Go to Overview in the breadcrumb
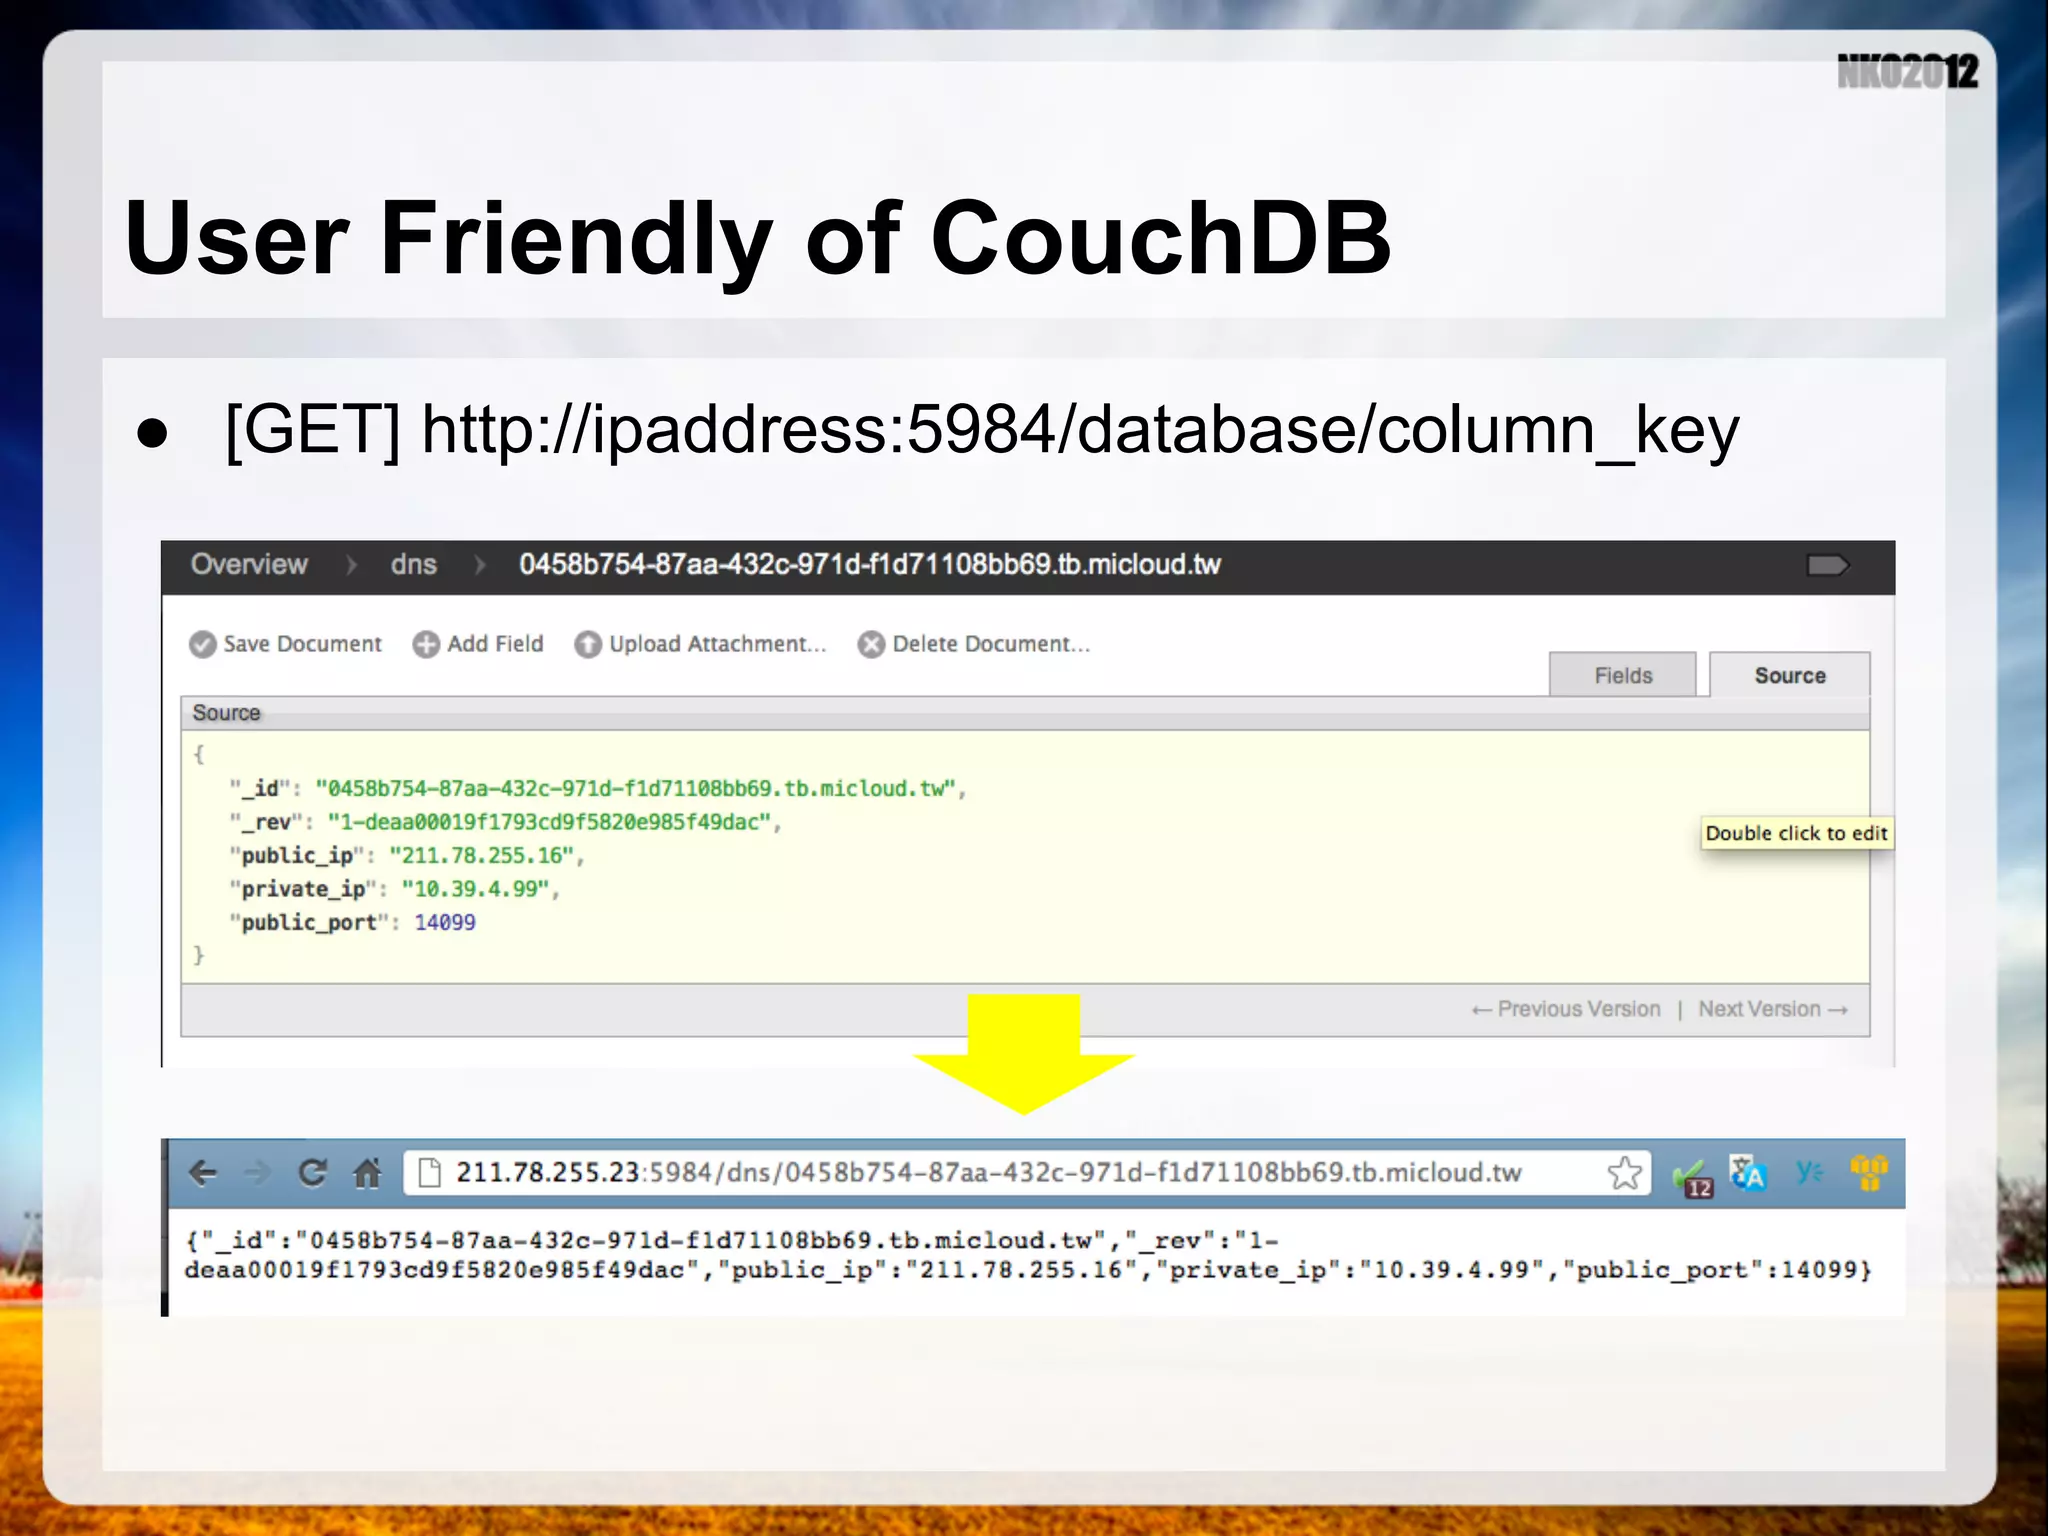The image size is (2048, 1536). click(249, 565)
